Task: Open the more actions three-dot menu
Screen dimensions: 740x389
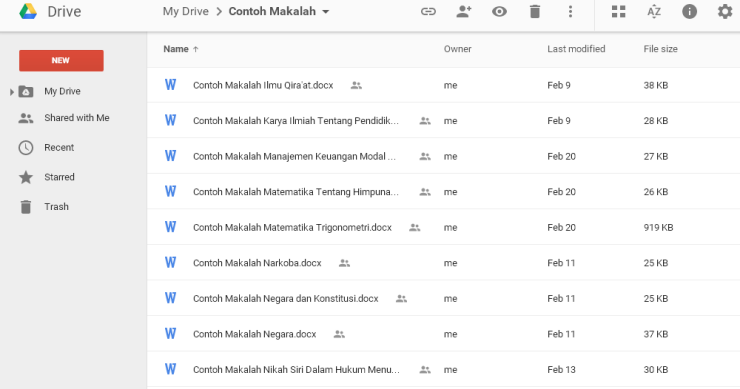Action: 570,11
